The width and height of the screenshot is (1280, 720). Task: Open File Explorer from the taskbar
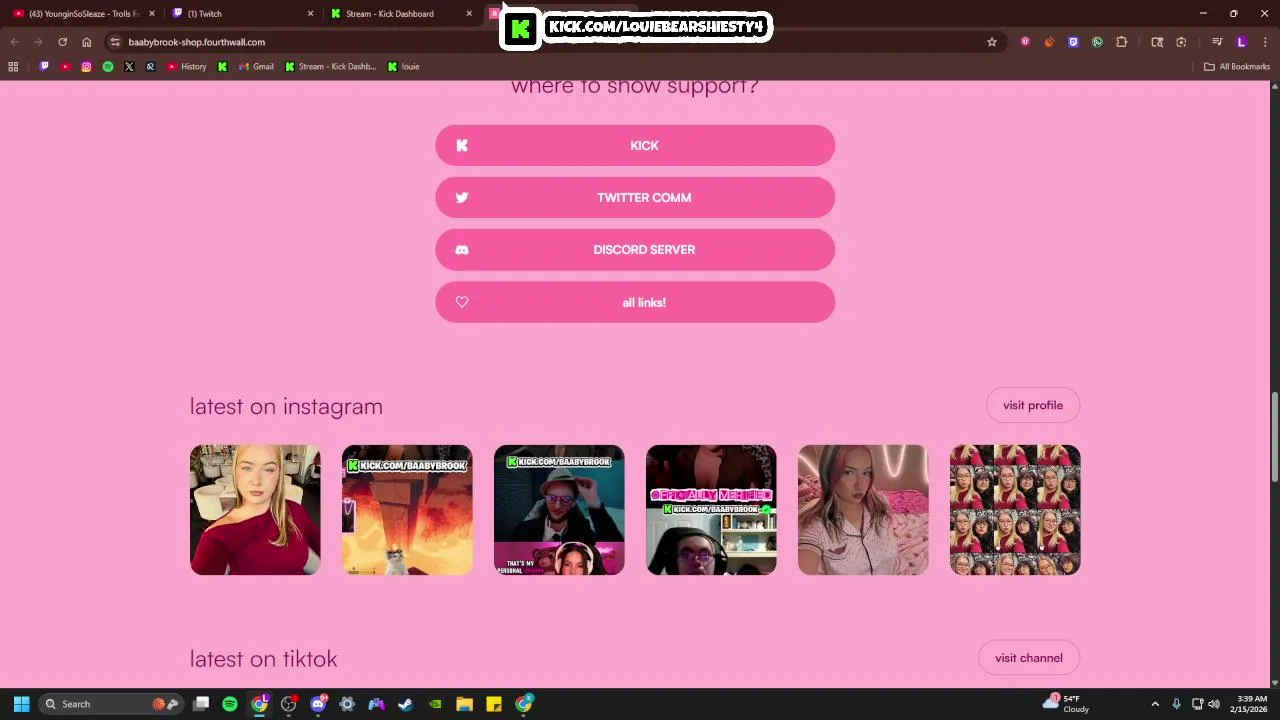pyautogui.click(x=464, y=704)
